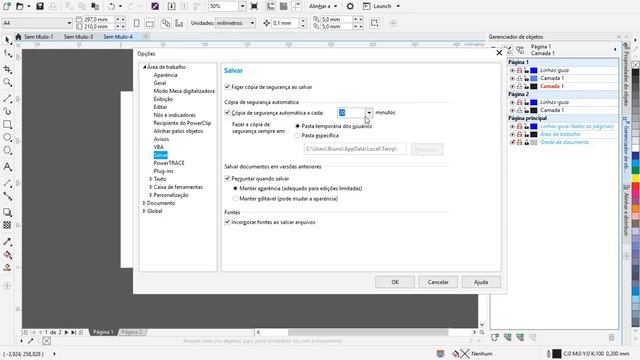Close the Opções dialog with X
Viewport: 640px width, 360px height.
click(499, 53)
